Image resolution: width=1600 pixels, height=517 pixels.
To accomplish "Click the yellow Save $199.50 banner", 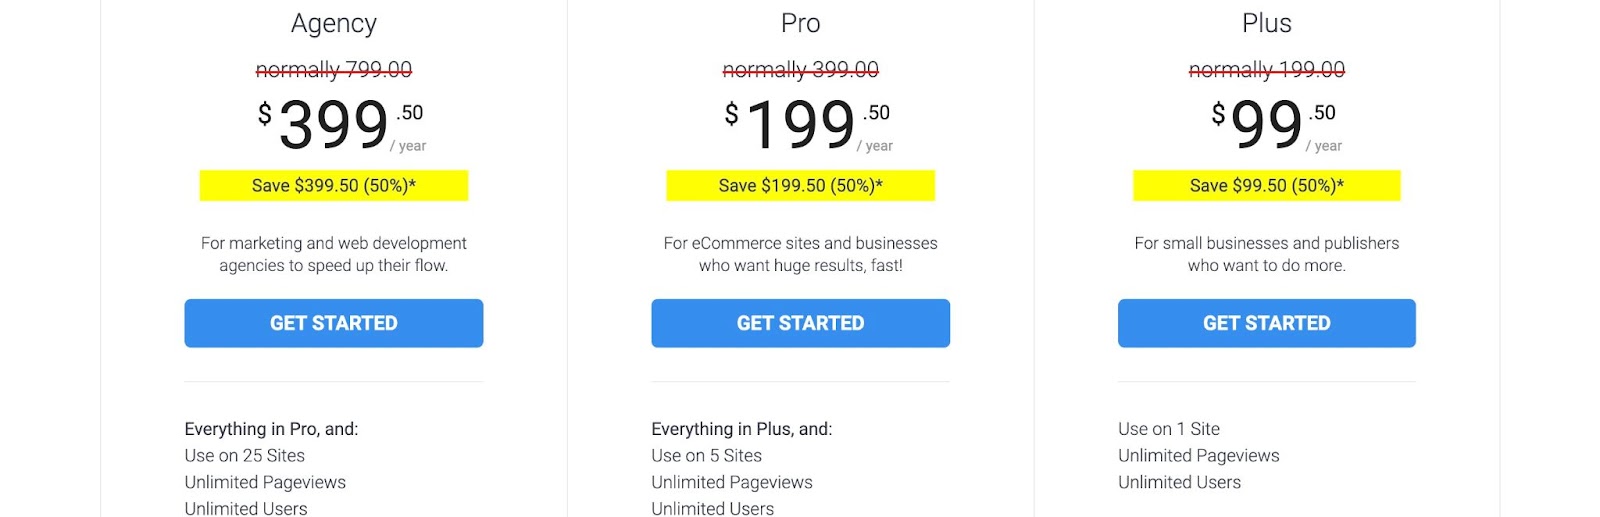I will [x=800, y=185].
